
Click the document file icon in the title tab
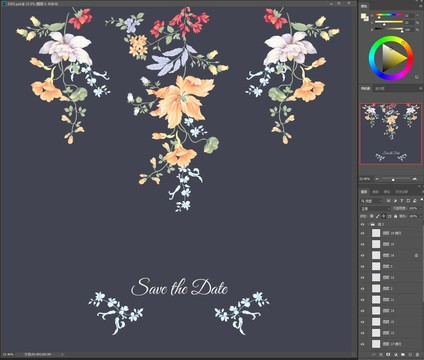[x=3, y=4]
